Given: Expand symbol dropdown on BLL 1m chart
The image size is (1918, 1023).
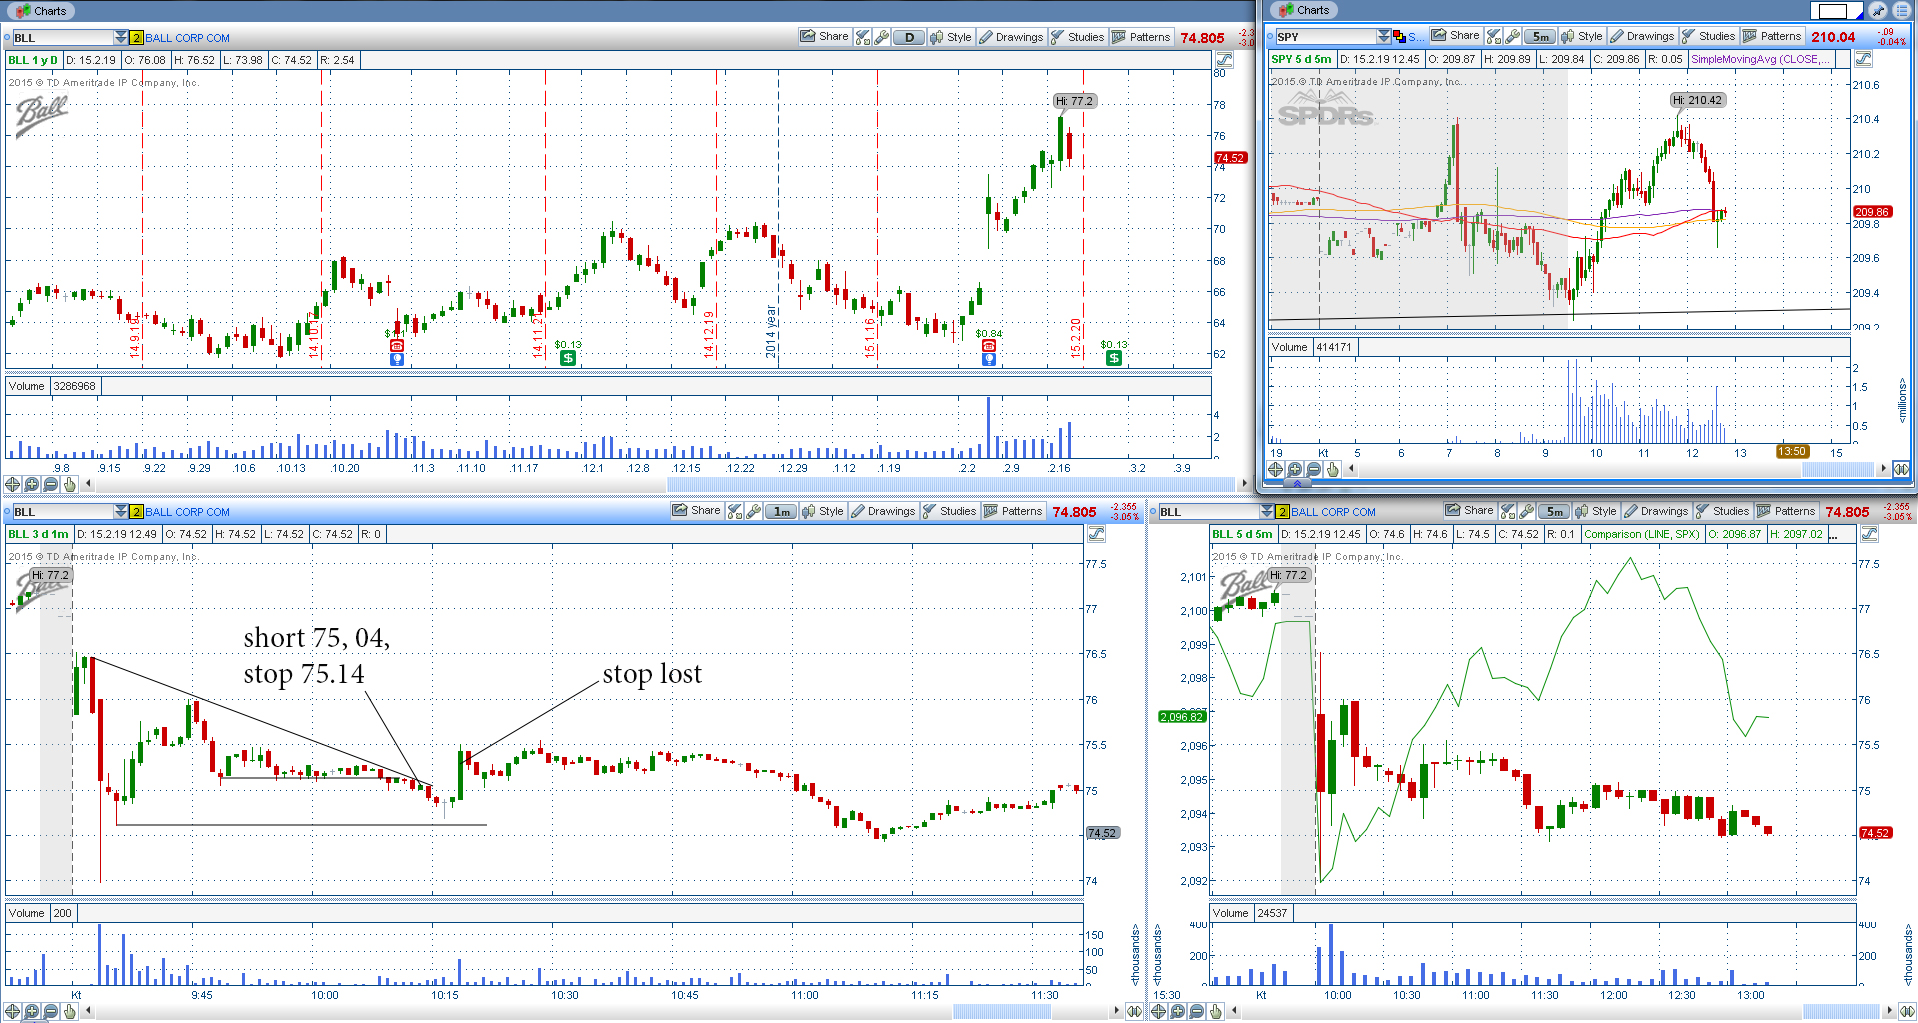Looking at the screenshot, I should pos(121,512).
